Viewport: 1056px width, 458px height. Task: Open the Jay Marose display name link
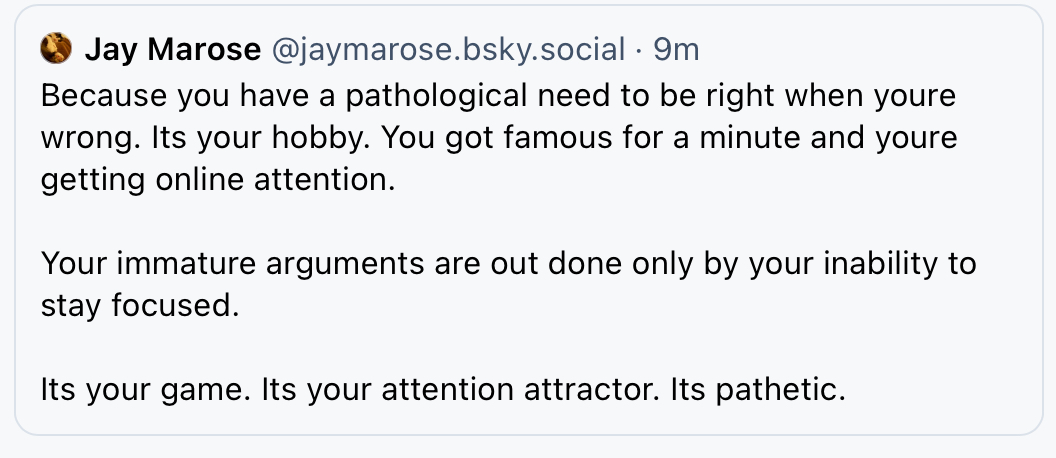pos(172,48)
